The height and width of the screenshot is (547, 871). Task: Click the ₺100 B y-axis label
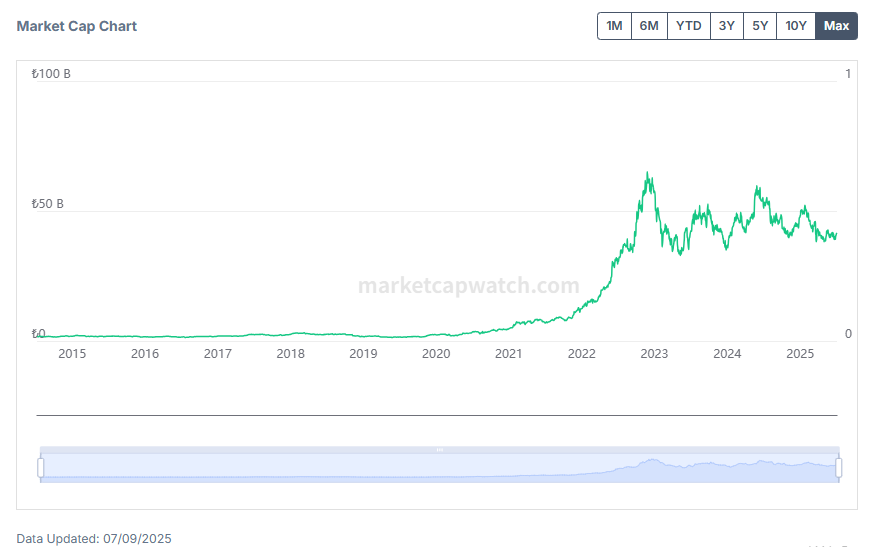pos(51,74)
